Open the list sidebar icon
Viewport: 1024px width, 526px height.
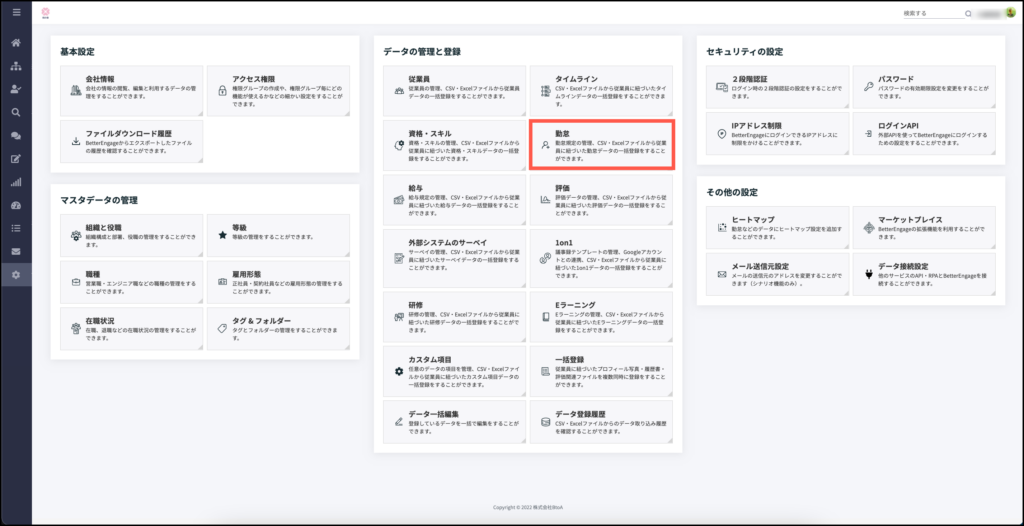coord(16,229)
